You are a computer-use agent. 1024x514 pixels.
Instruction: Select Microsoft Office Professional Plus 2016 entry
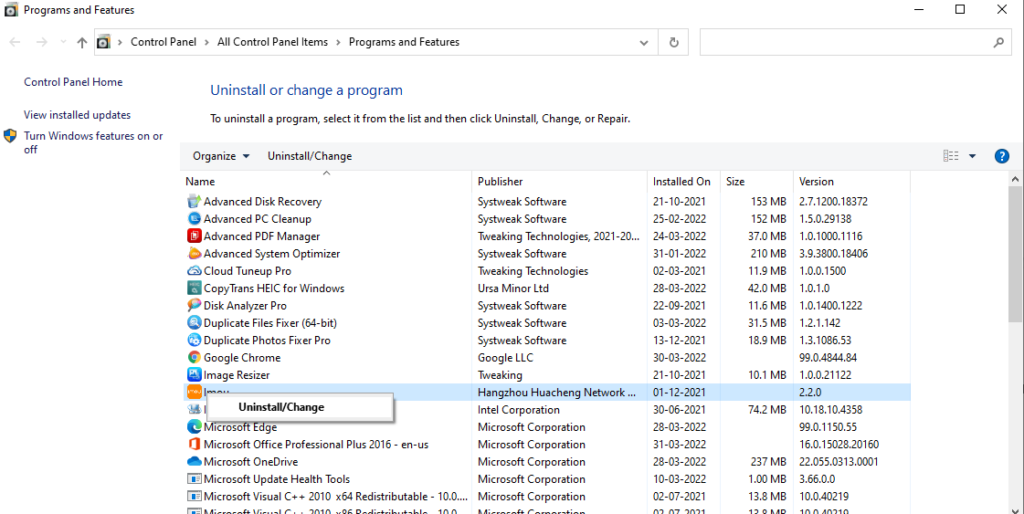tap(545, 444)
